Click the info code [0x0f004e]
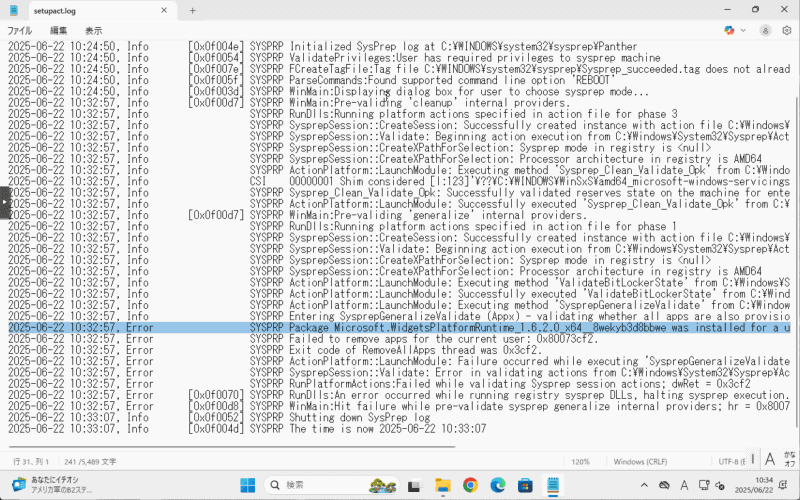800x500 pixels. tap(216, 47)
